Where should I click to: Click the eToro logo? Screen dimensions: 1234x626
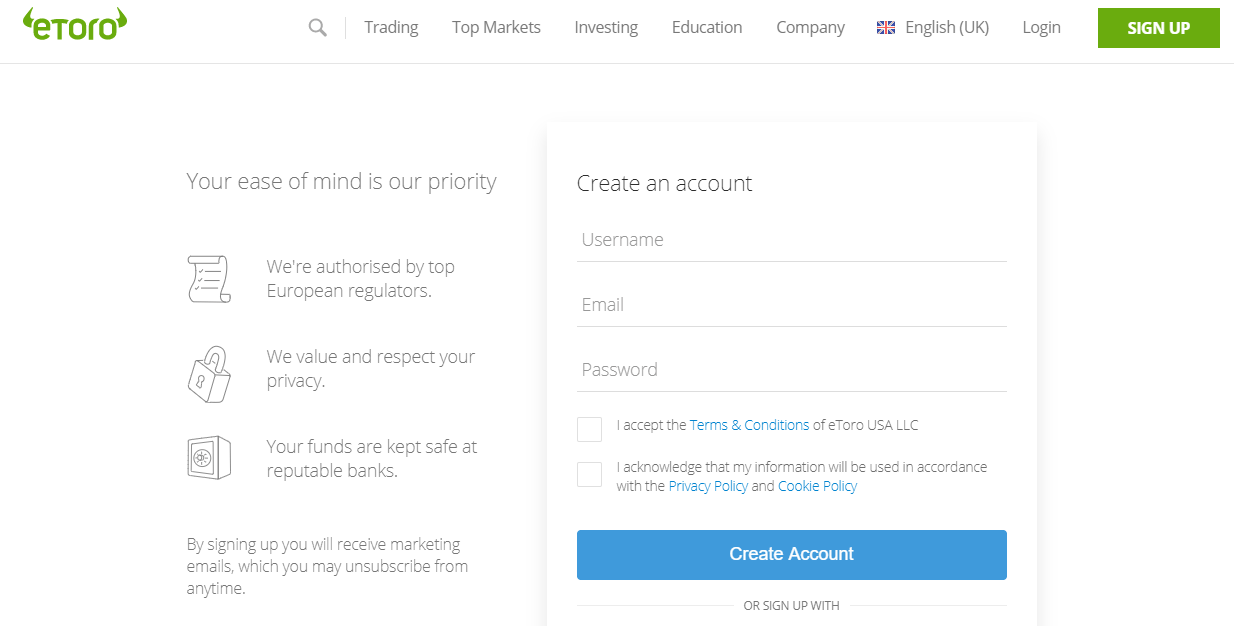tap(74, 23)
